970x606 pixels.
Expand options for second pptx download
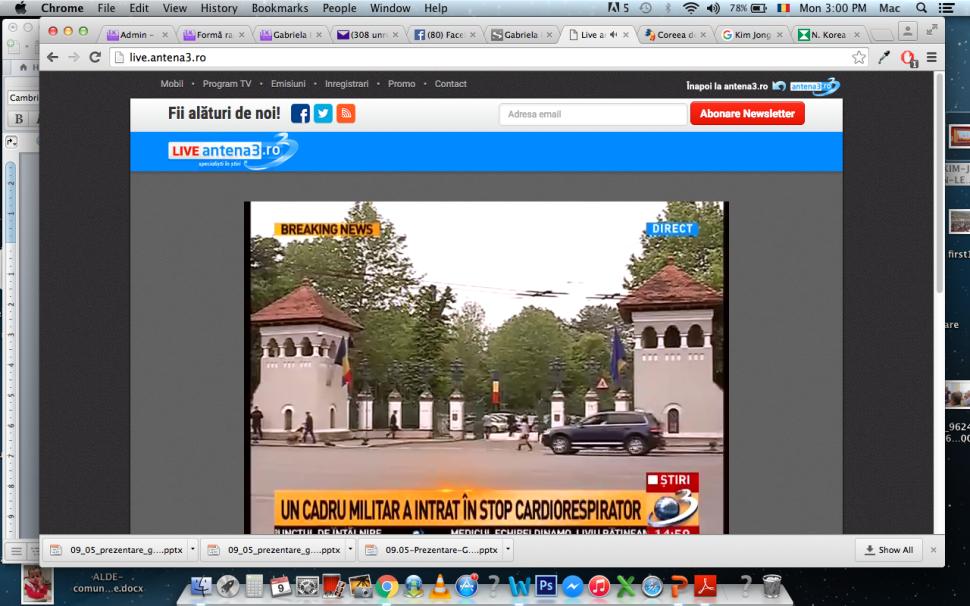348,549
